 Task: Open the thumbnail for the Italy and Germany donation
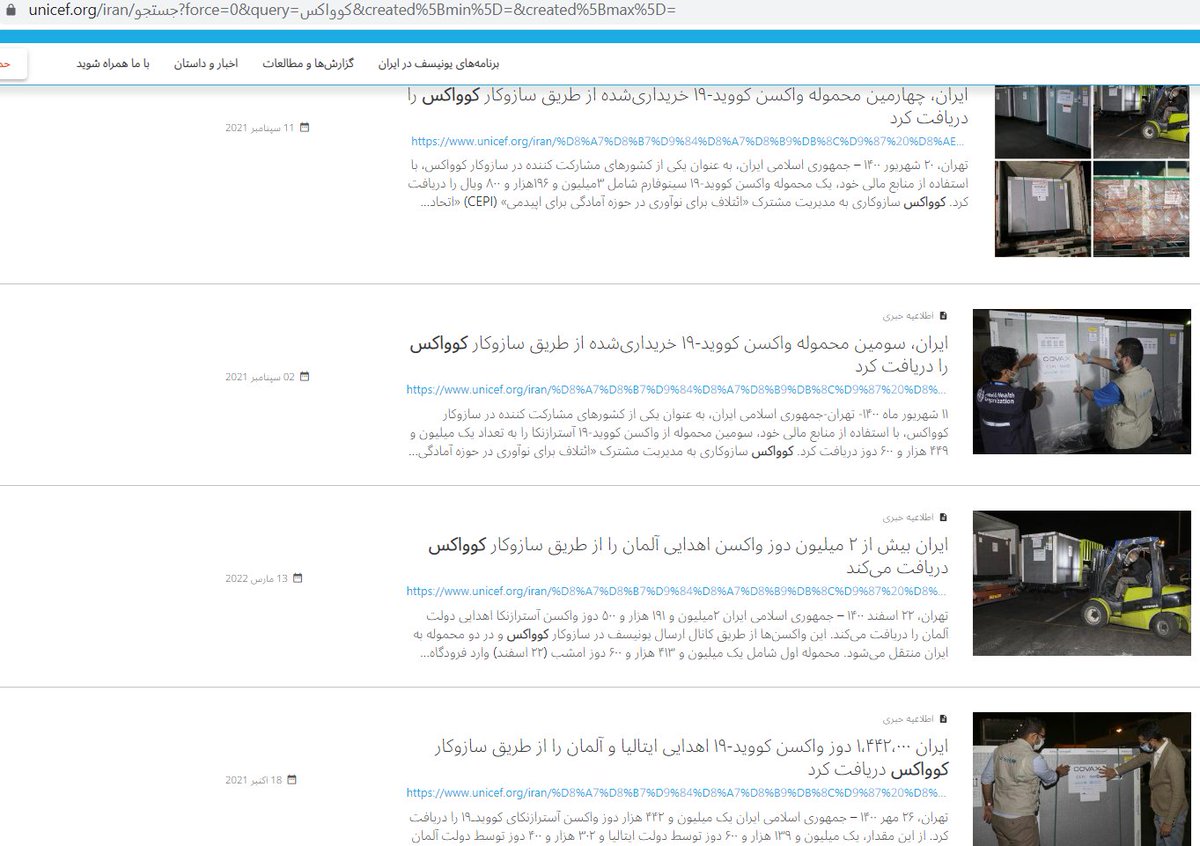(x=1082, y=779)
